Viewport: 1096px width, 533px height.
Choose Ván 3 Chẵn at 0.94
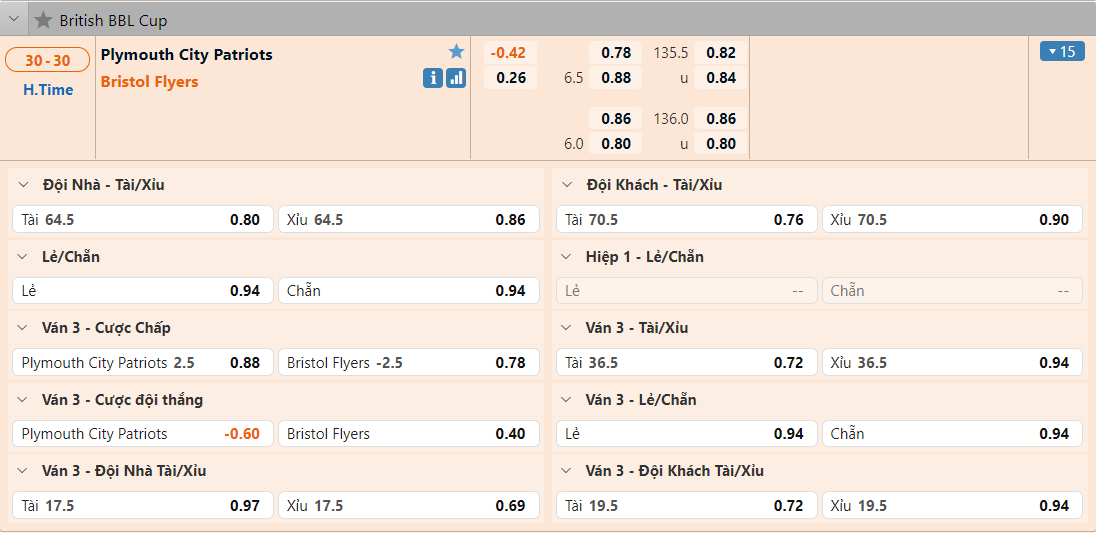(952, 434)
